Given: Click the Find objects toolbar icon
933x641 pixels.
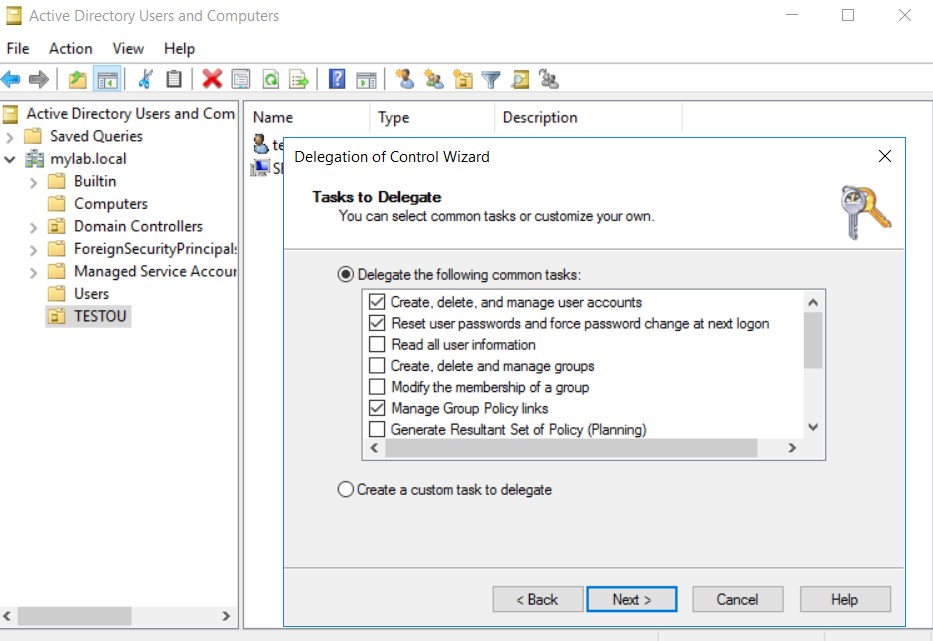Looking at the screenshot, I should click(x=520, y=79).
